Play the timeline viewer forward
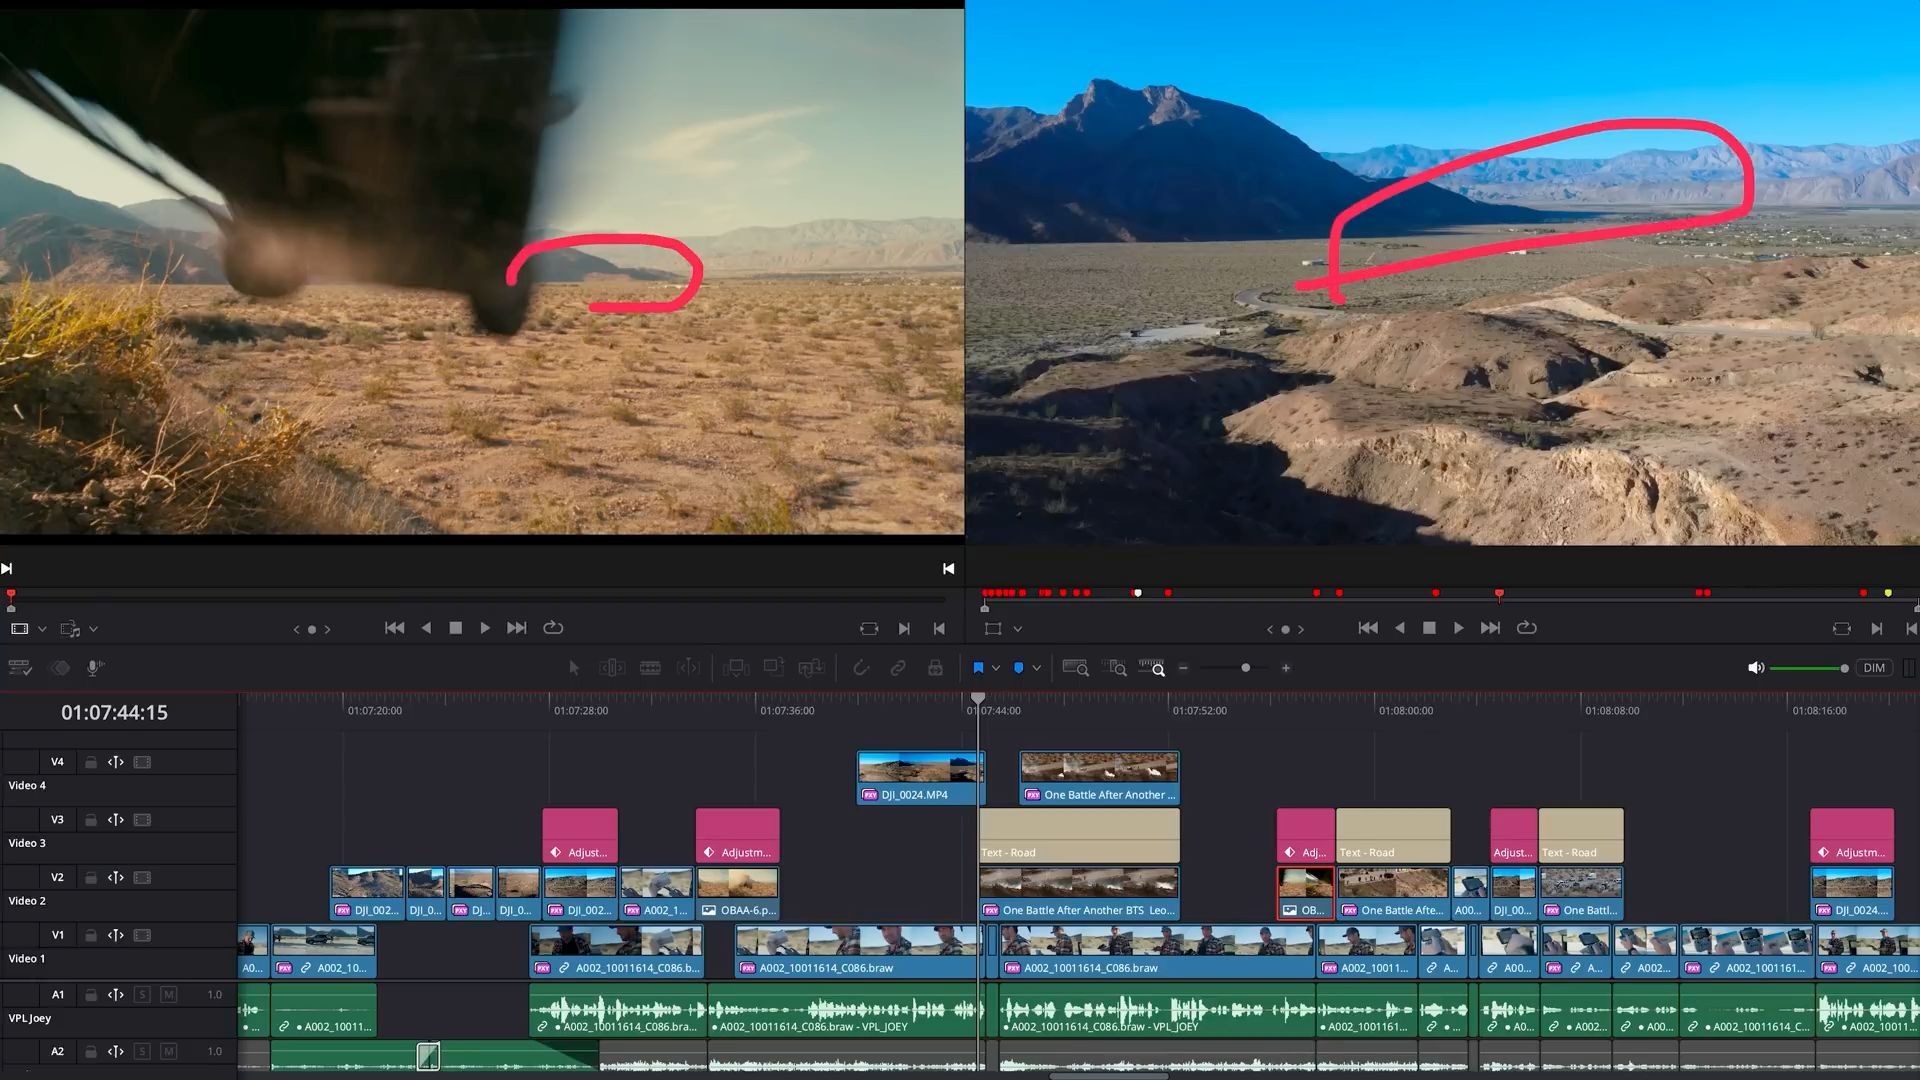The width and height of the screenshot is (1920, 1080). pyautogui.click(x=1458, y=628)
